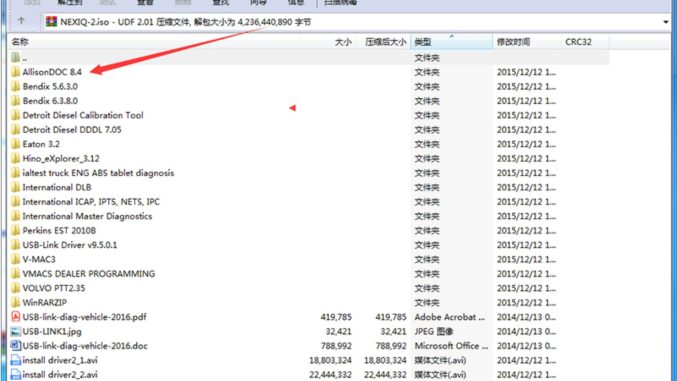The height and width of the screenshot is (381, 678).
Task: Click the 文件夹 type cell of AllisonDOC 8.4
Action: pyautogui.click(x=427, y=72)
